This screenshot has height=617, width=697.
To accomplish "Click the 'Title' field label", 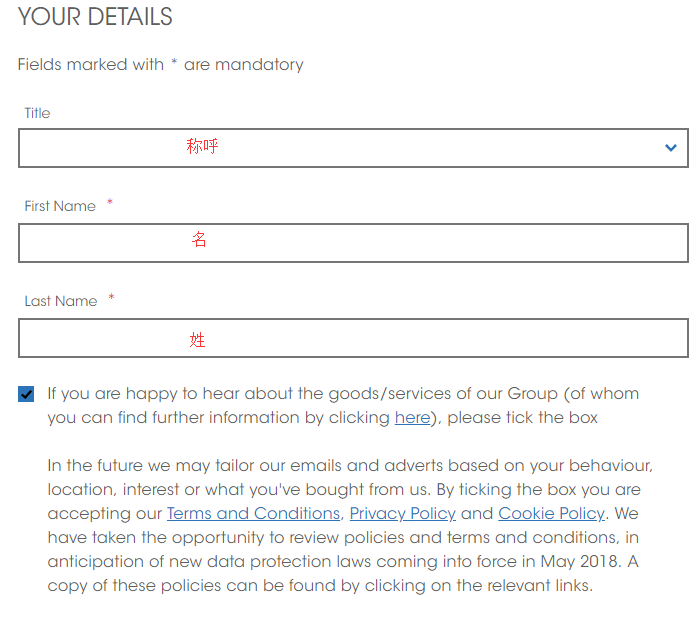I will [x=37, y=113].
